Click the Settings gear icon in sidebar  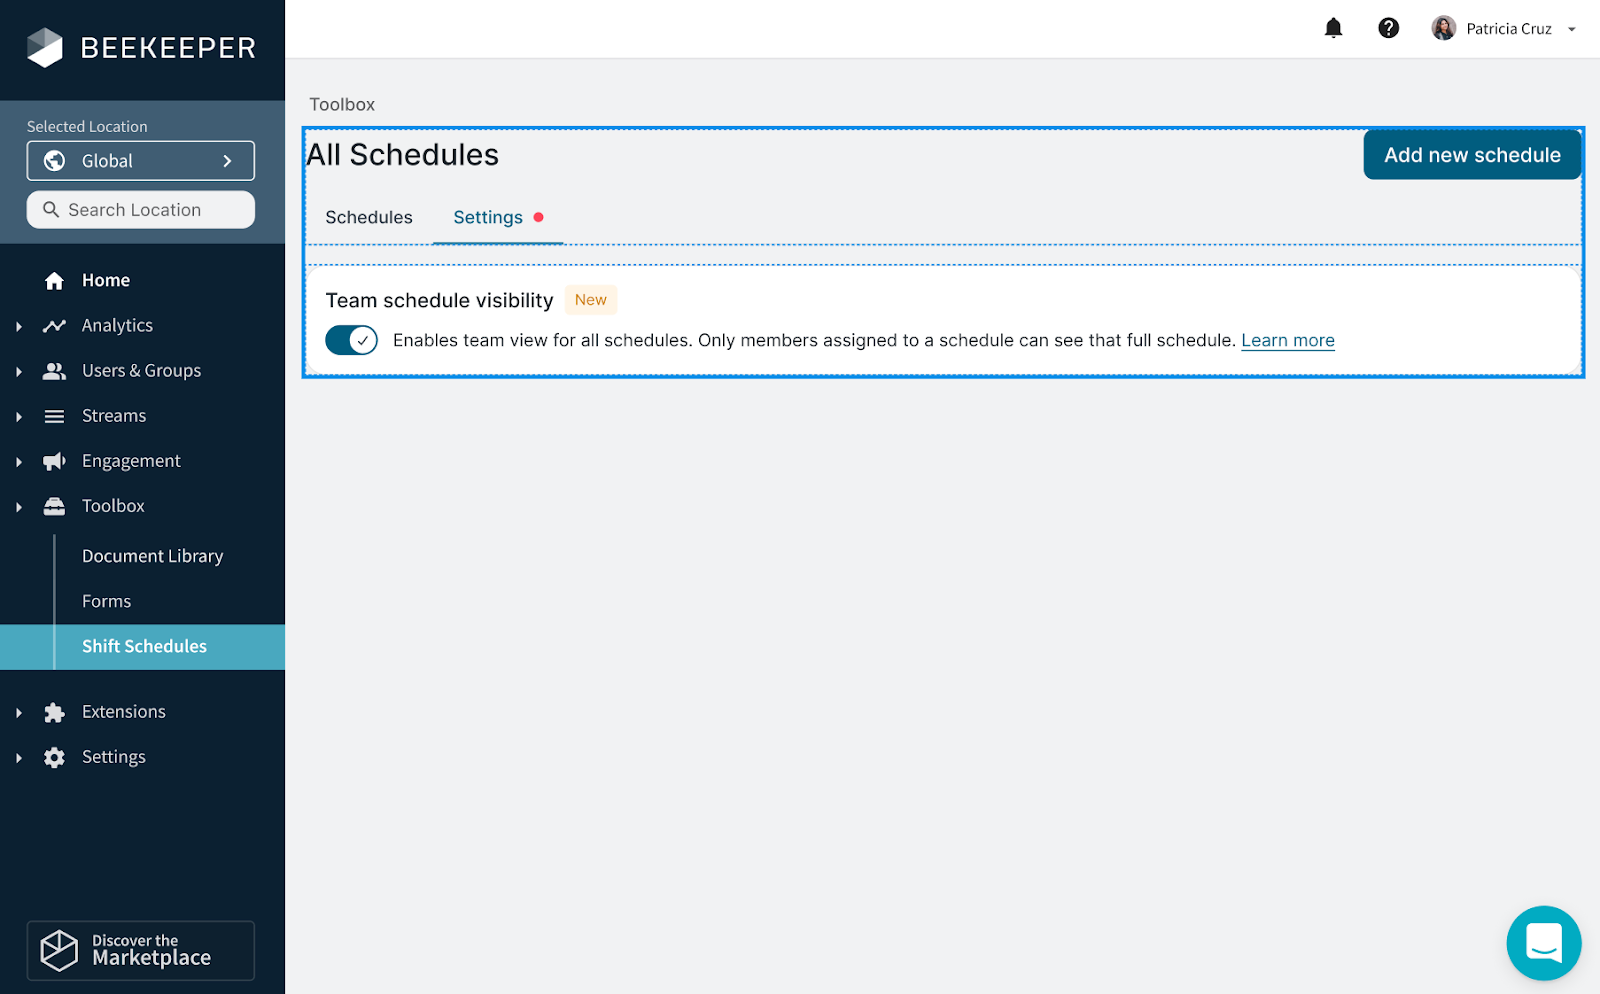pyautogui.click(x=54, y=757)
